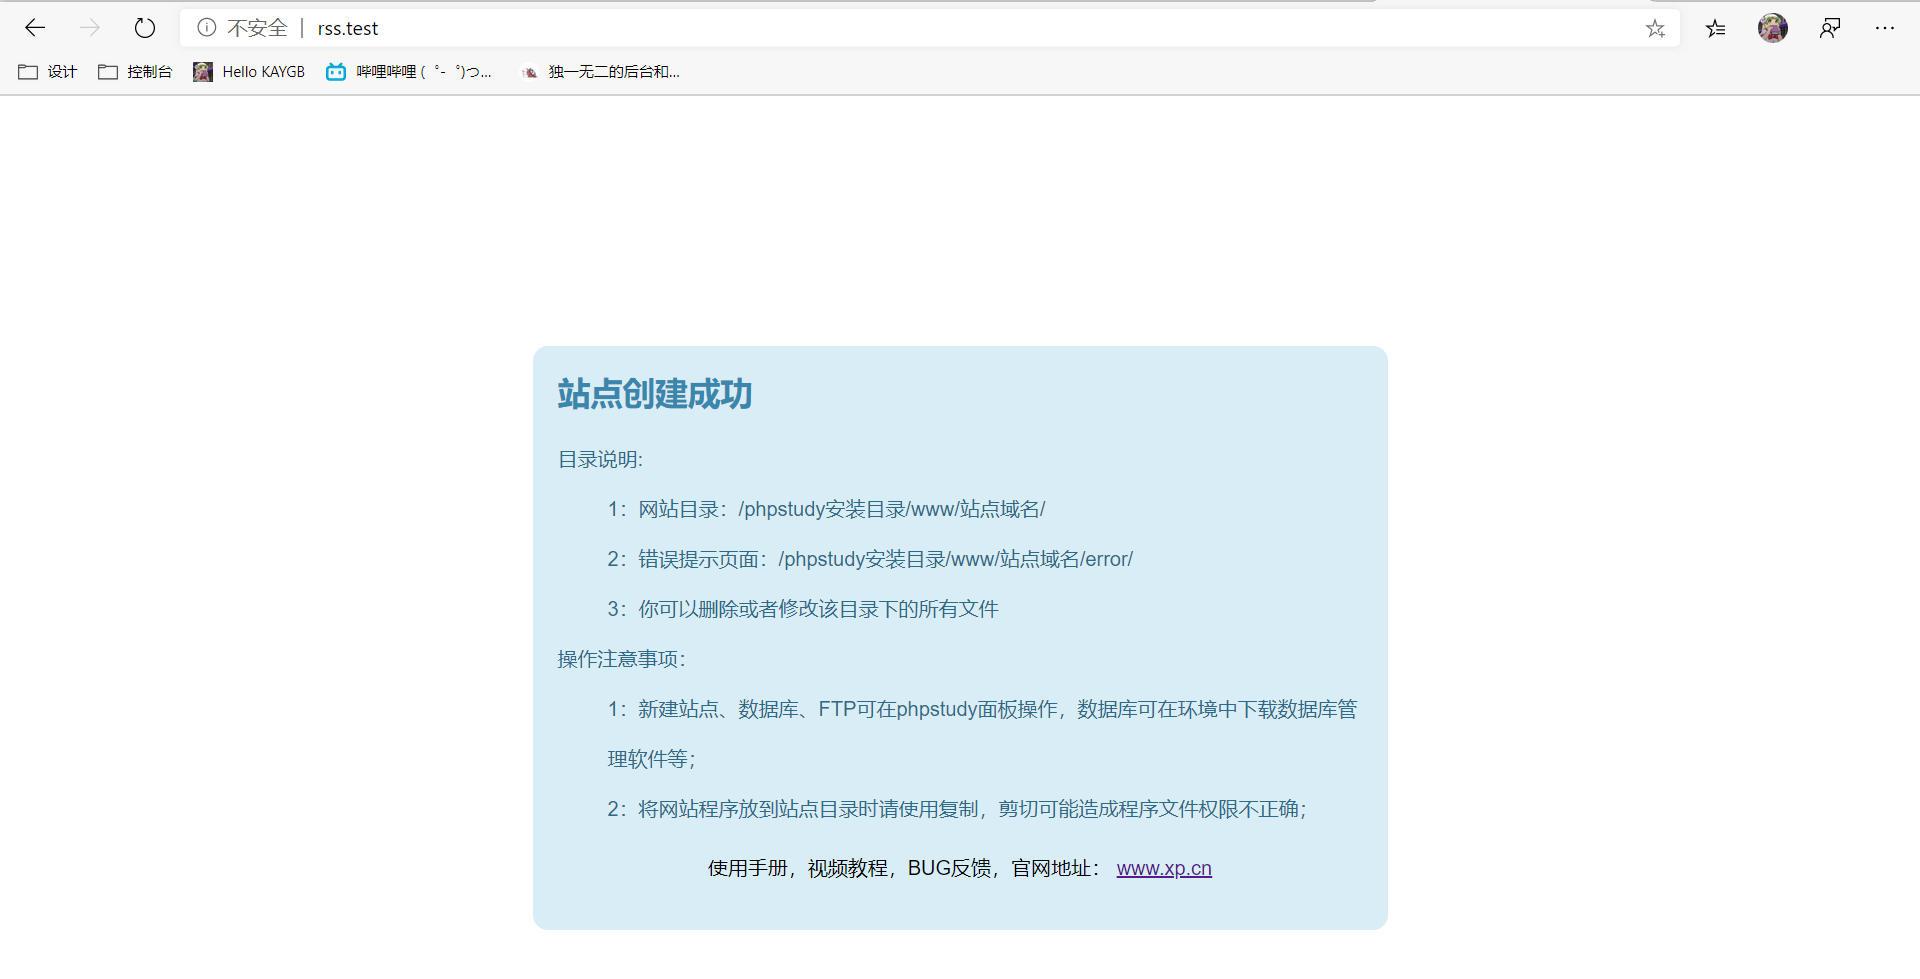Viewport: 1920px width, 979px height.
Task: Click the Hello KAYGB bookmark favicon
Action: (203, 71)
